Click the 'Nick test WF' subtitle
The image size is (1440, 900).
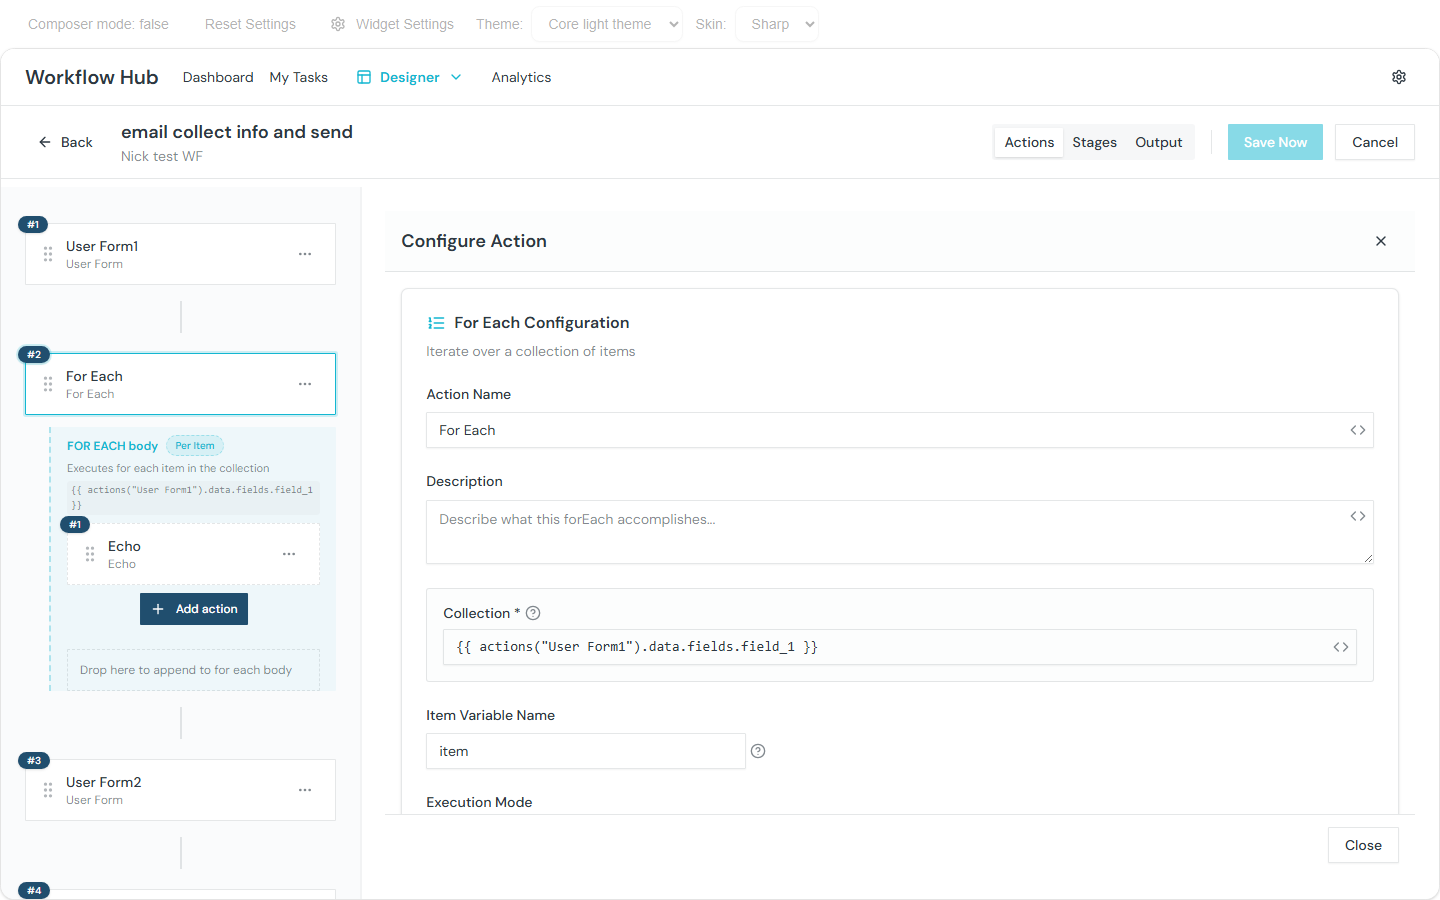point(162,156)
